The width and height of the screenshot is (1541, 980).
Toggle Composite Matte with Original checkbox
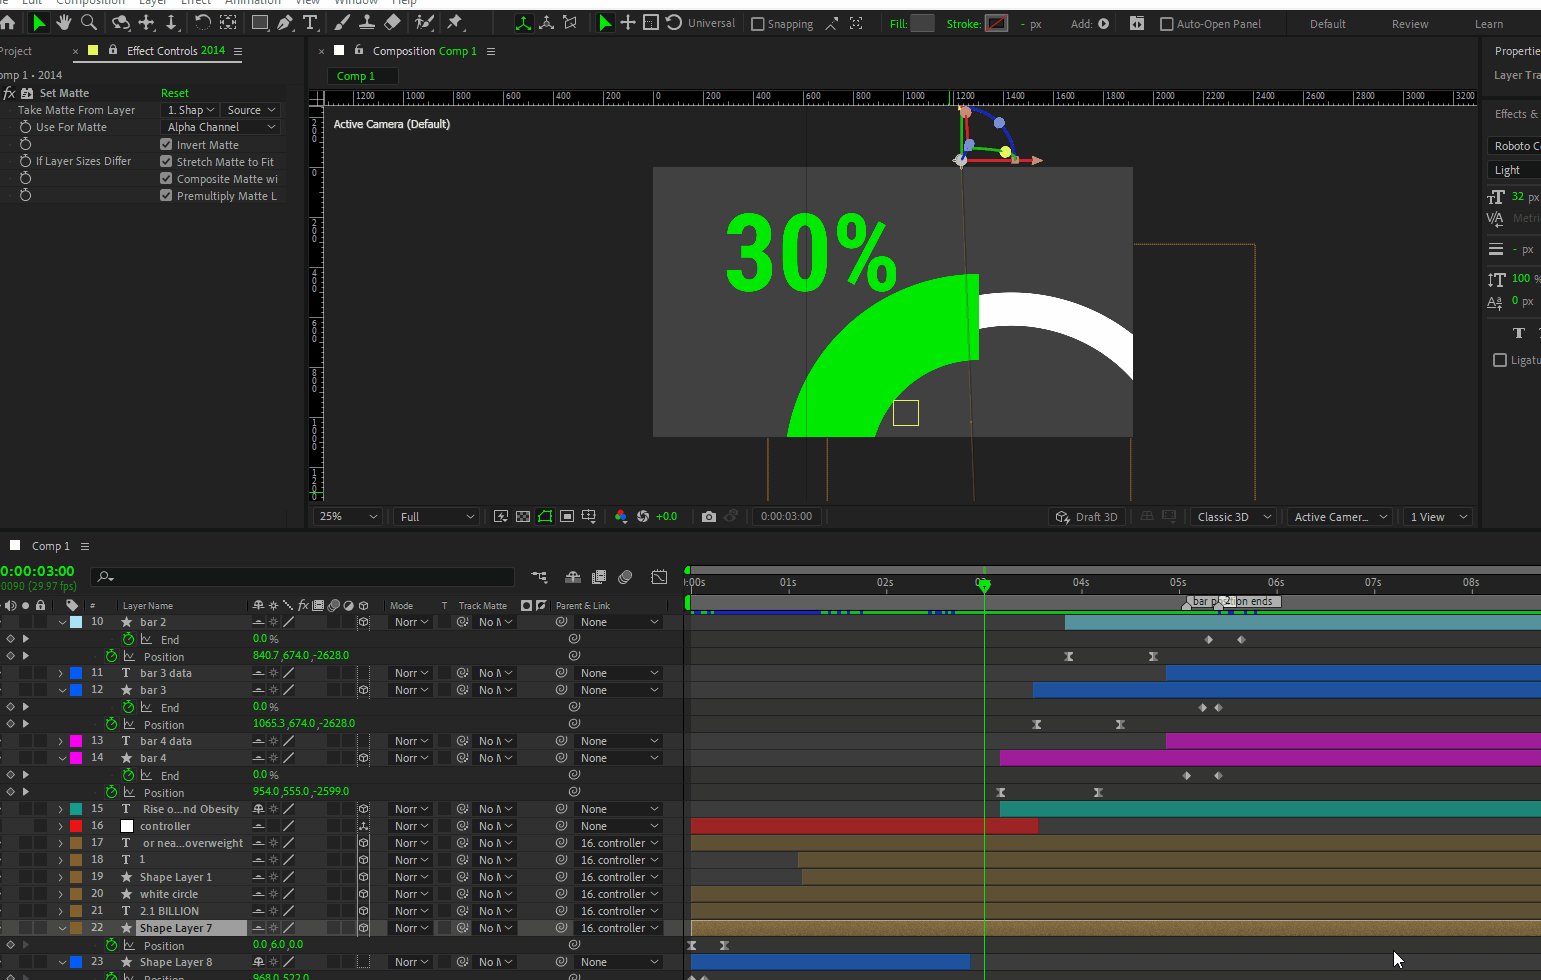166,178
